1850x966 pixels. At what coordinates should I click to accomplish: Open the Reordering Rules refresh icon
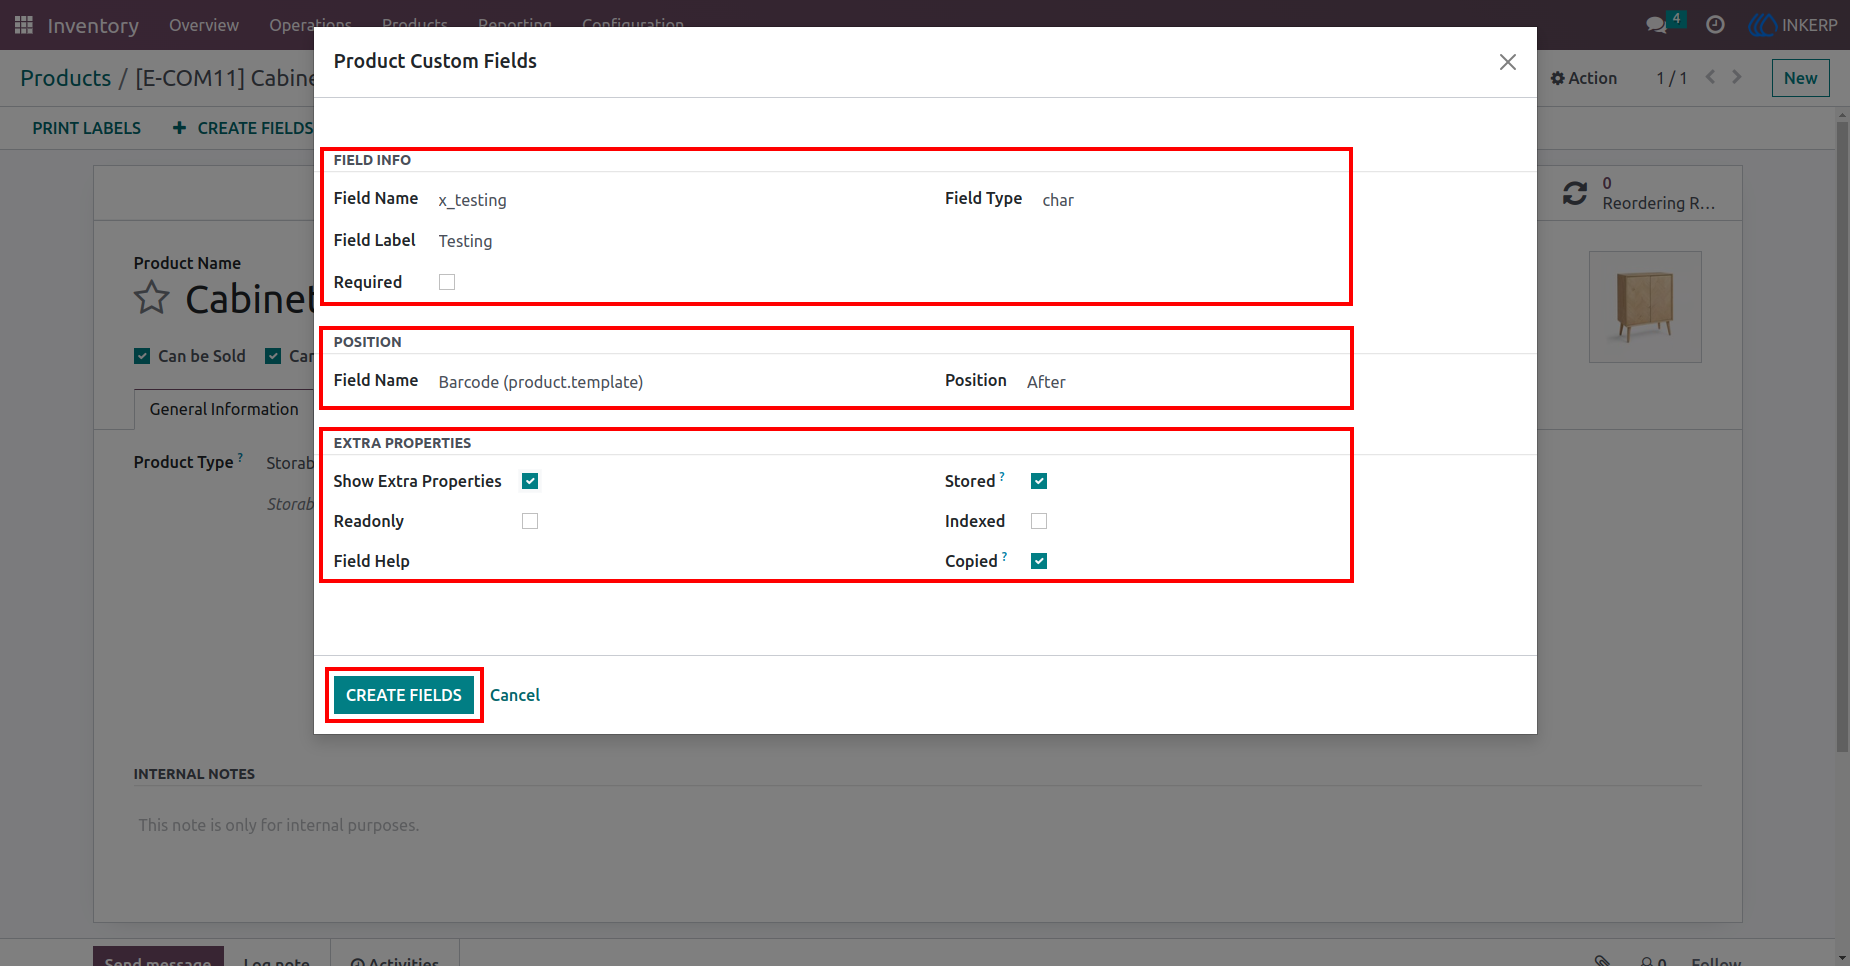(1575, 193)
